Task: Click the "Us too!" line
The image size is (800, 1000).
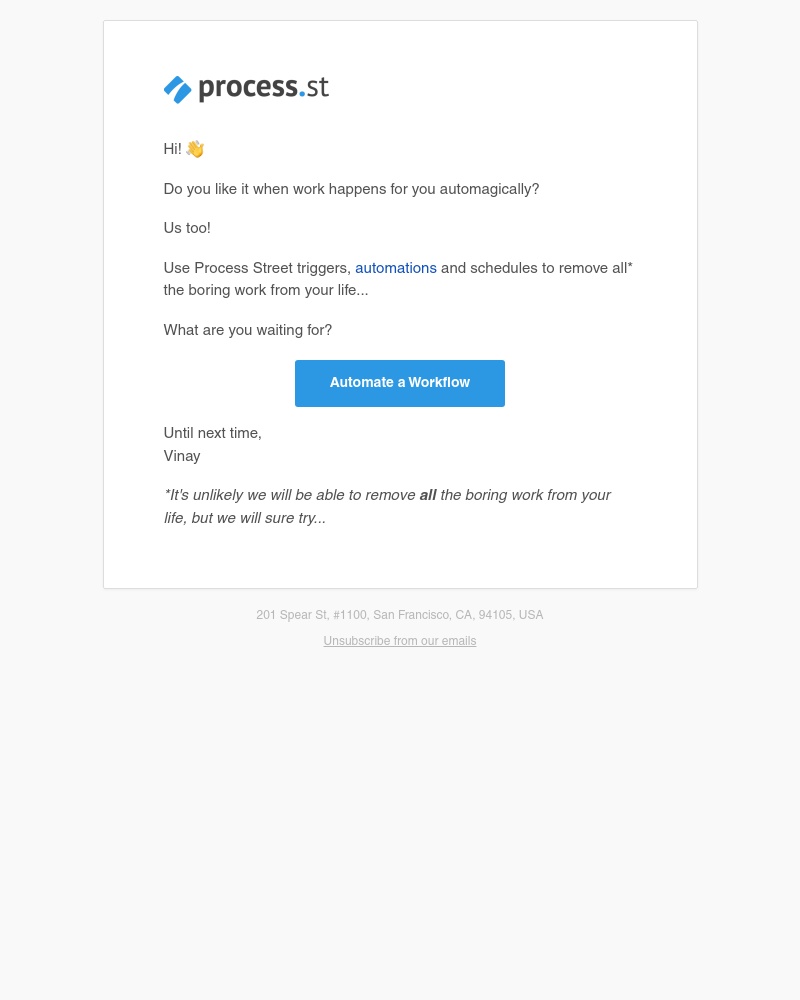Action: (187, 228)
